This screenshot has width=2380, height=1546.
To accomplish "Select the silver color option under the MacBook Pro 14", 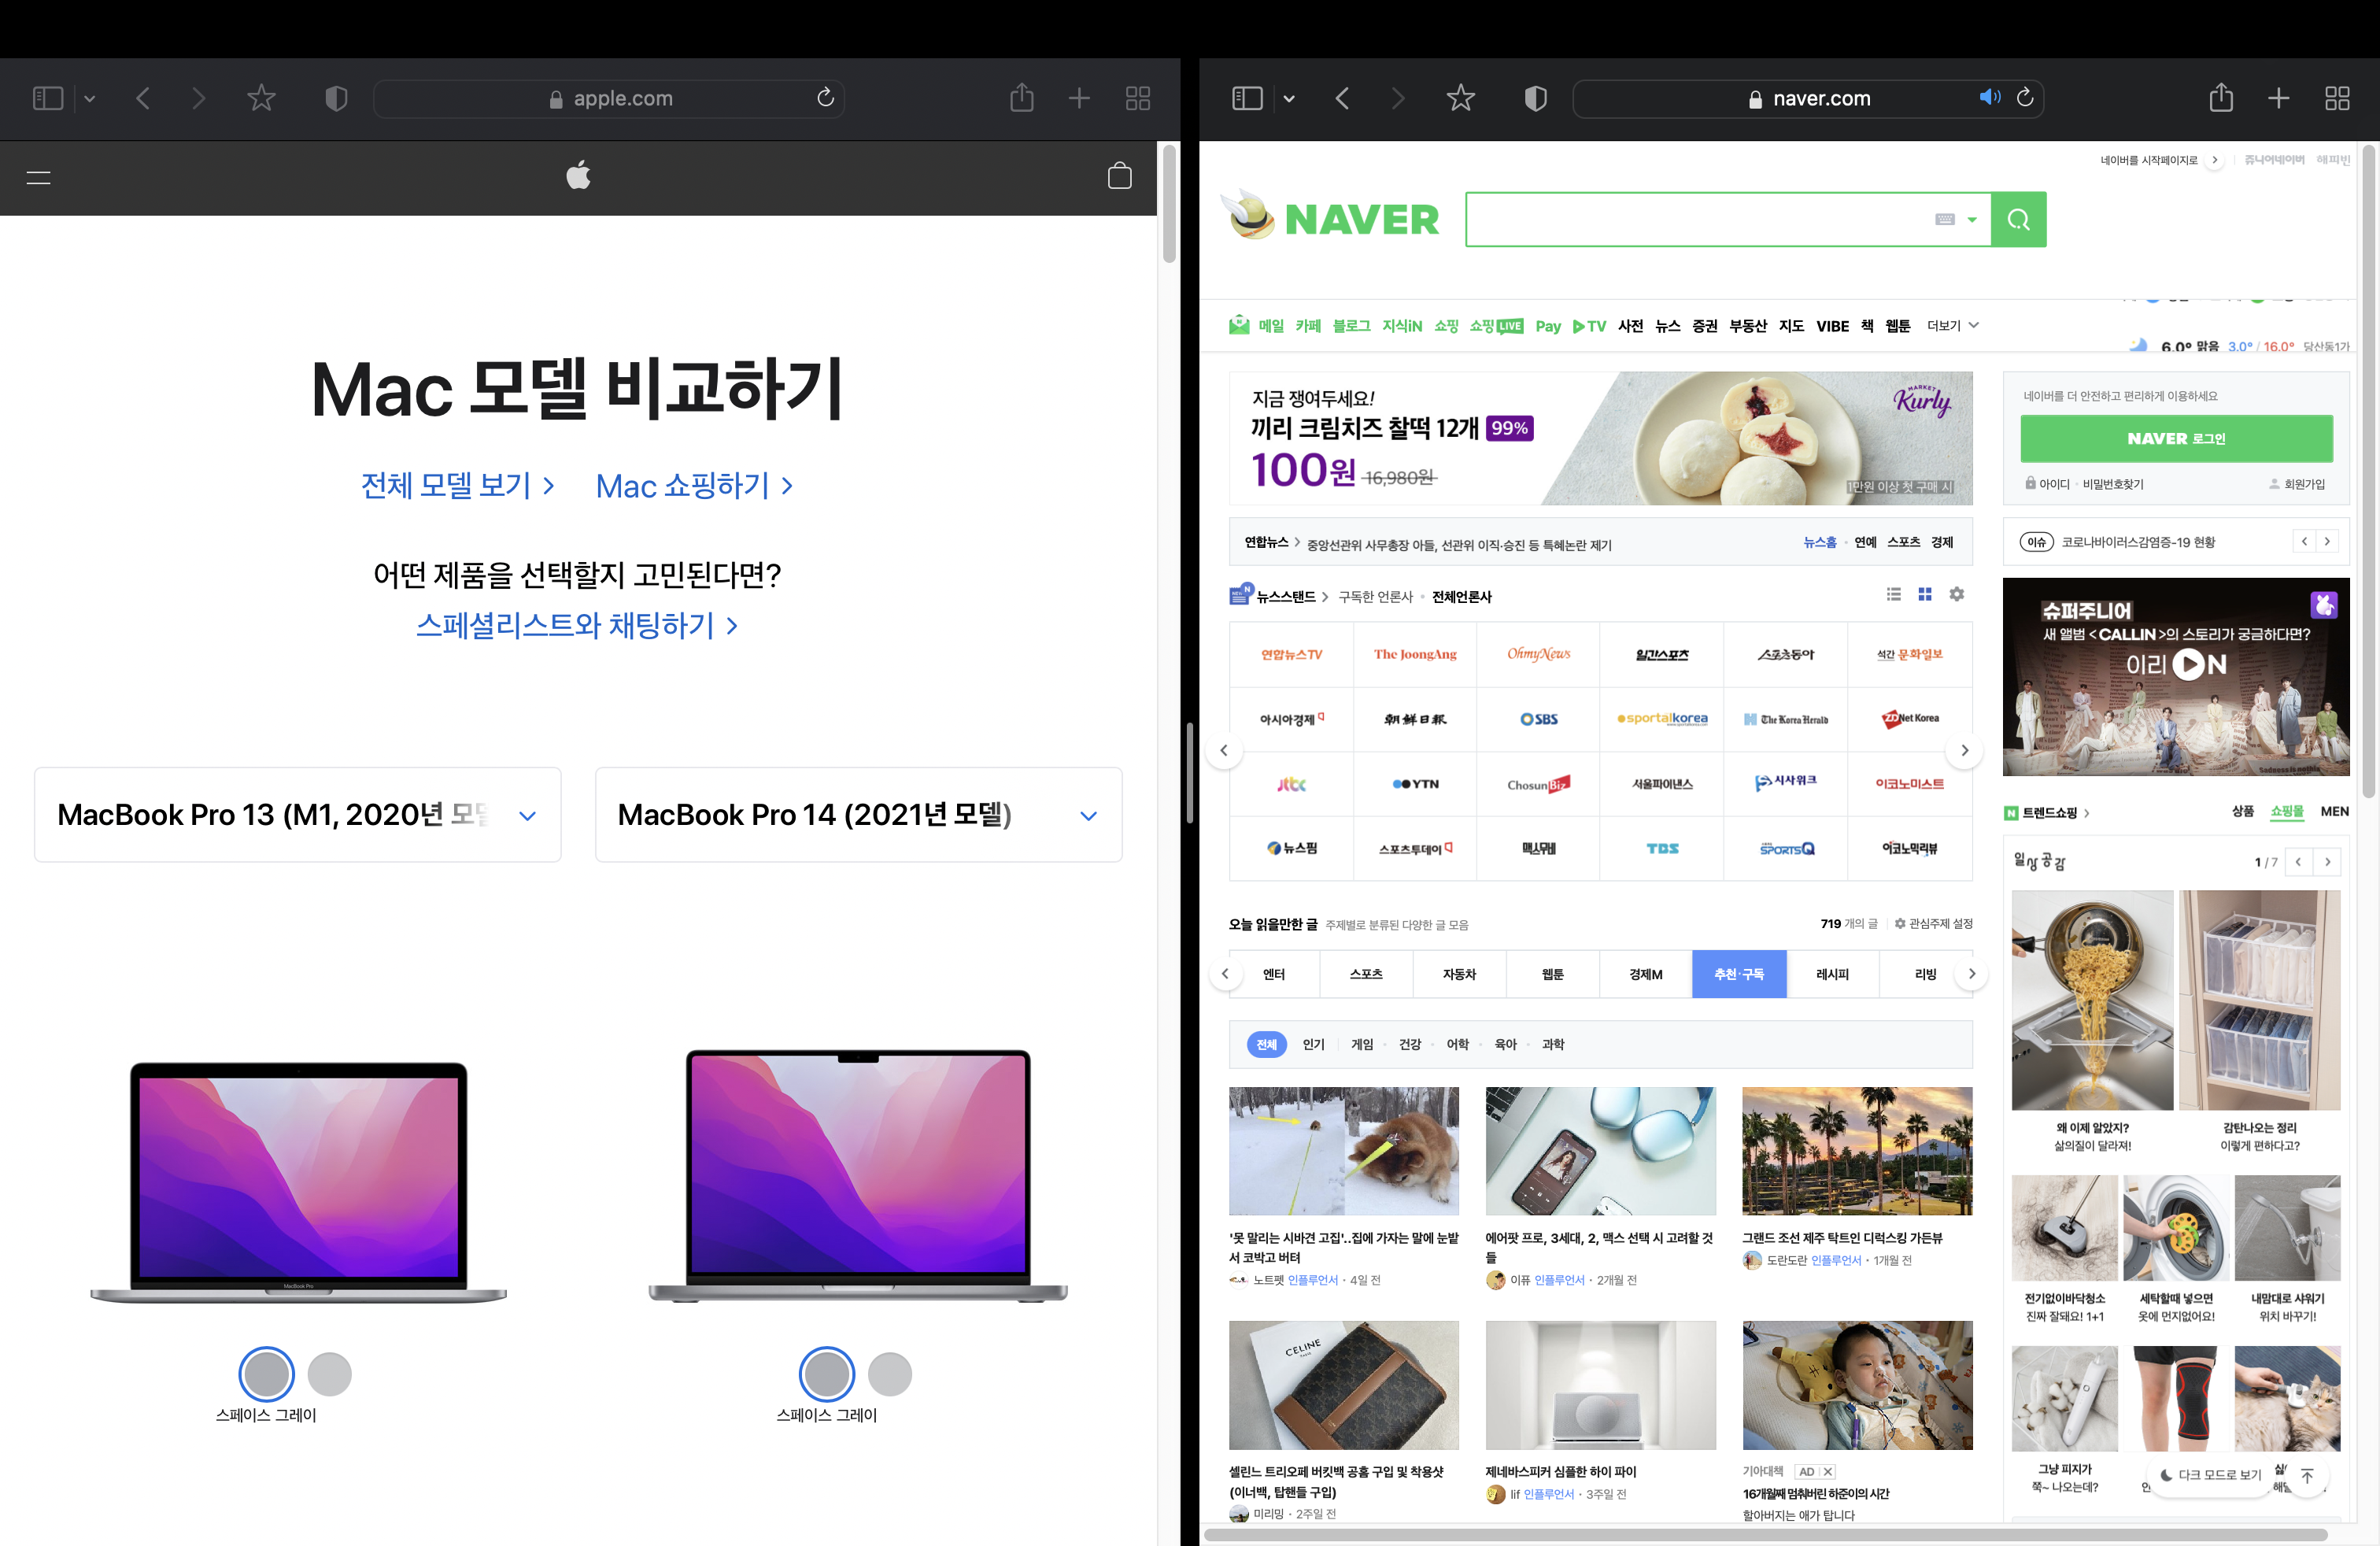I will (x=889, y=1374).
